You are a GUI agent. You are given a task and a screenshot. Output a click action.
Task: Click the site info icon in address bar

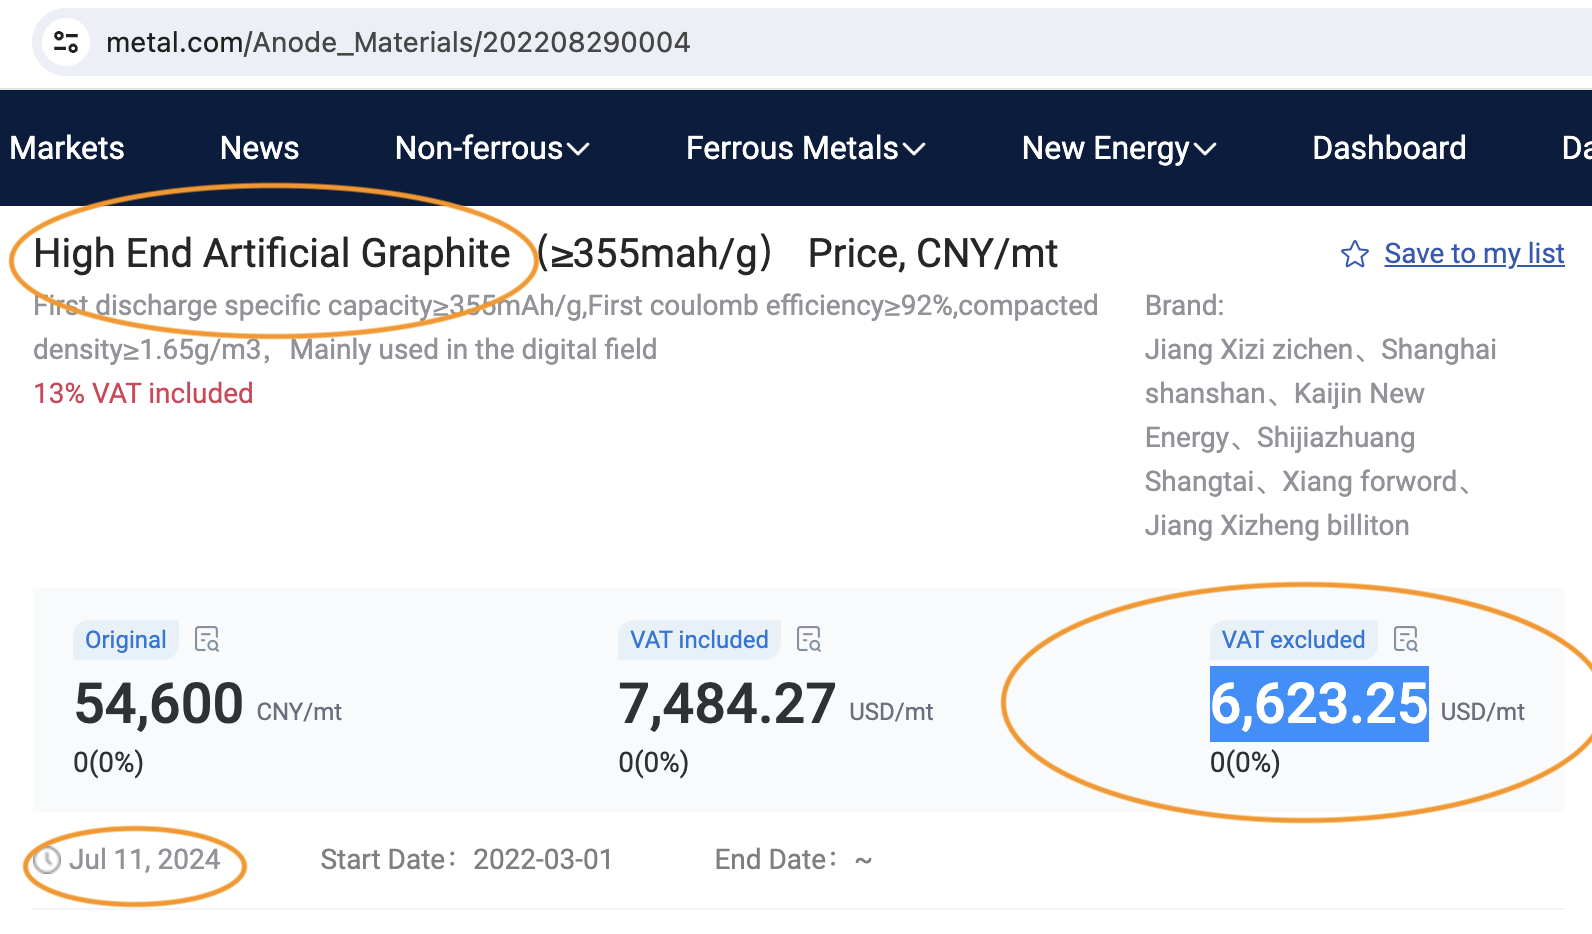(66, 42)
